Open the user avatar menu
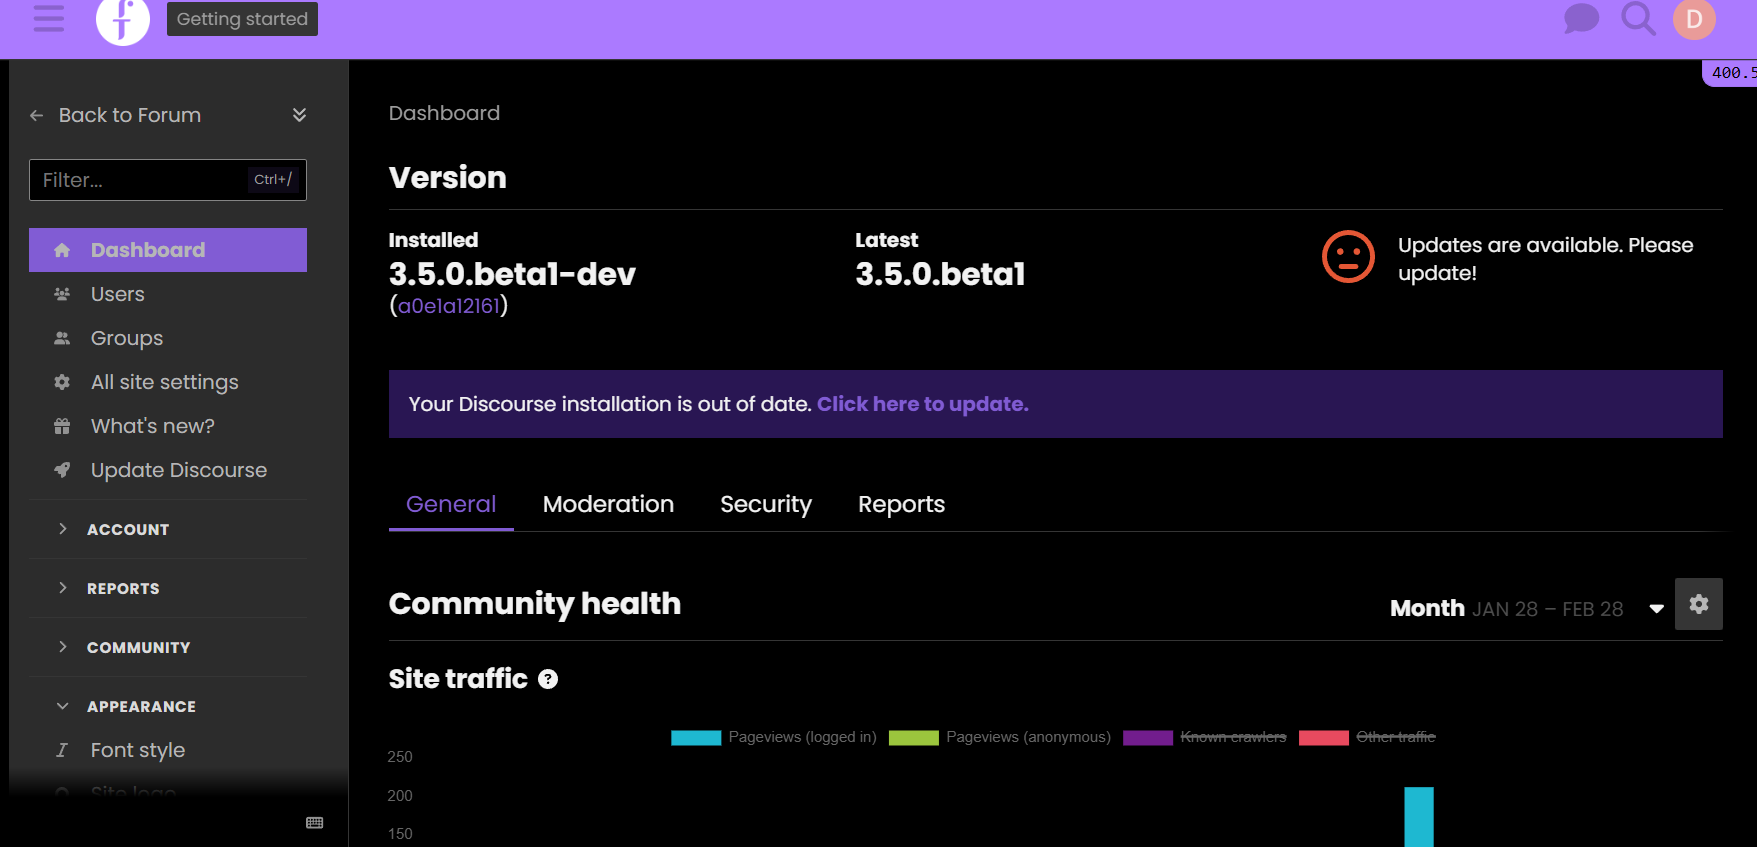Screen dimensions: 1757x847 1693,20
